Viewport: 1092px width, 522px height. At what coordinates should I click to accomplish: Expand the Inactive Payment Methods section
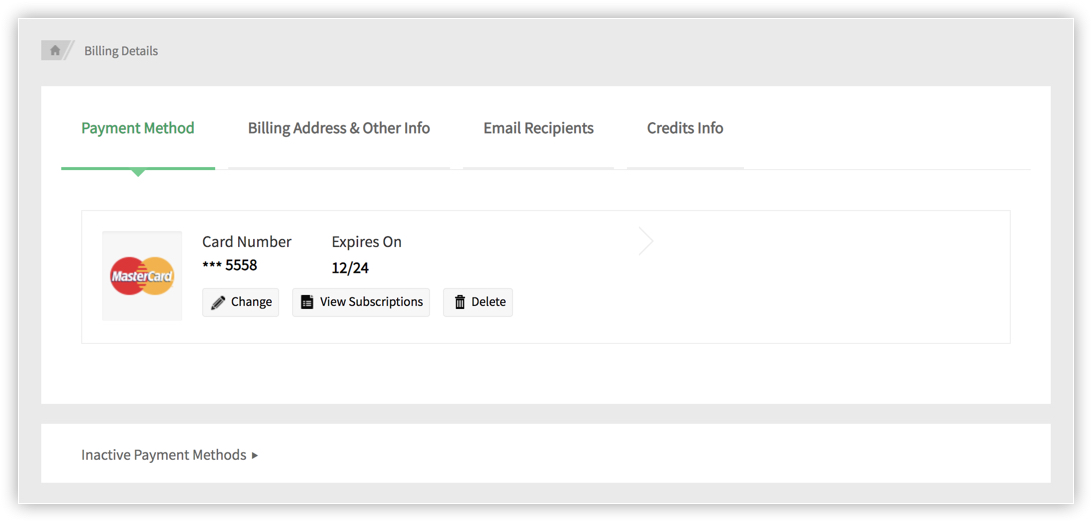tap(170, 455)
